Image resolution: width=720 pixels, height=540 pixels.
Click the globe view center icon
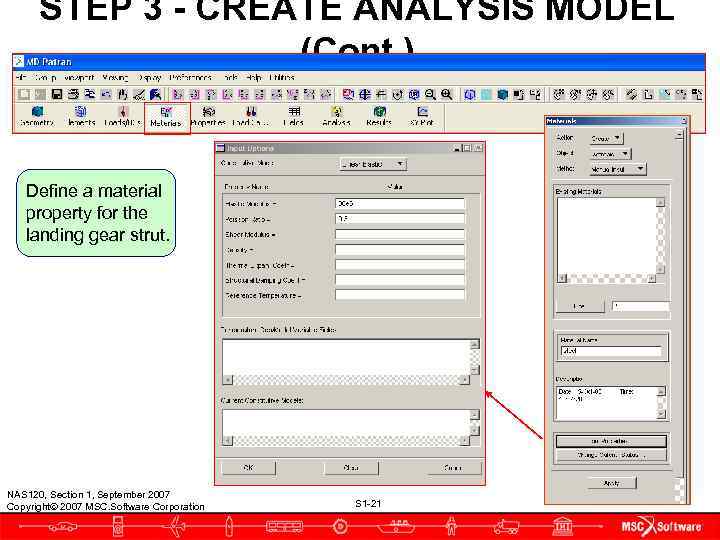[365, 95]
